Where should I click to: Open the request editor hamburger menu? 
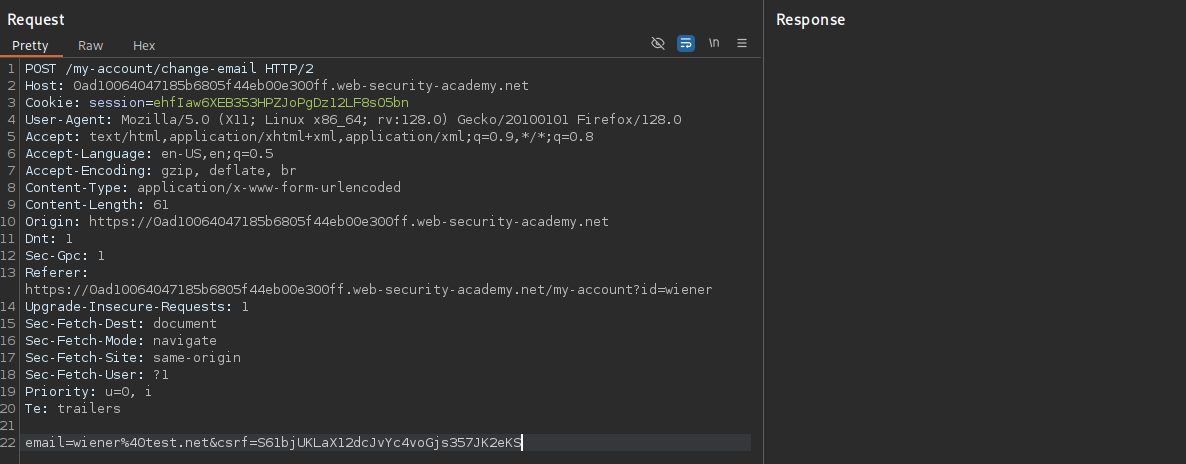(742, 44)
